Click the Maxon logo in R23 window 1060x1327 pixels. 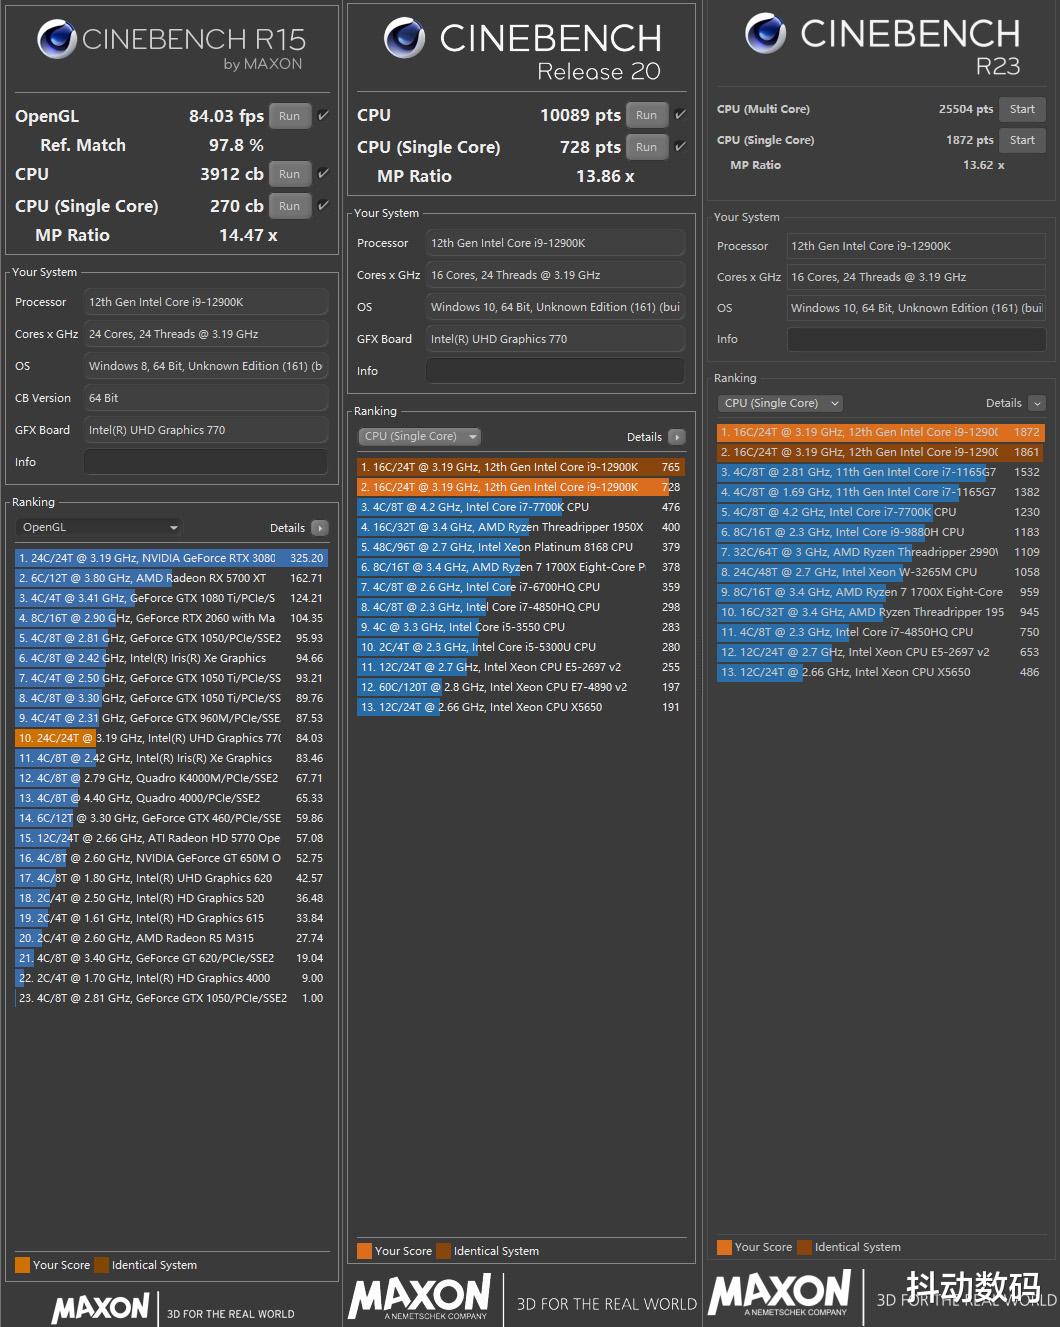pos(780,1292)
